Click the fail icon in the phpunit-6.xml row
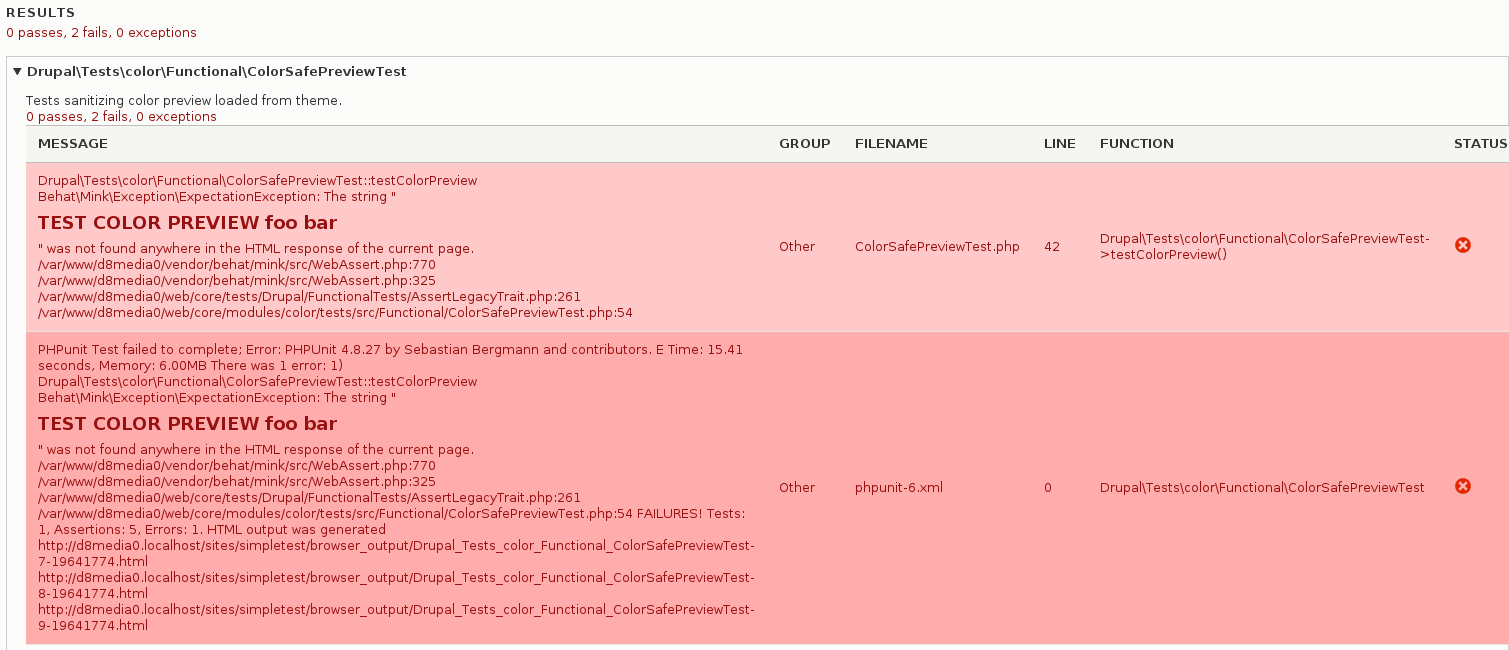Viewport: 1509px width, 650px height. click(x=1462, y=487)
